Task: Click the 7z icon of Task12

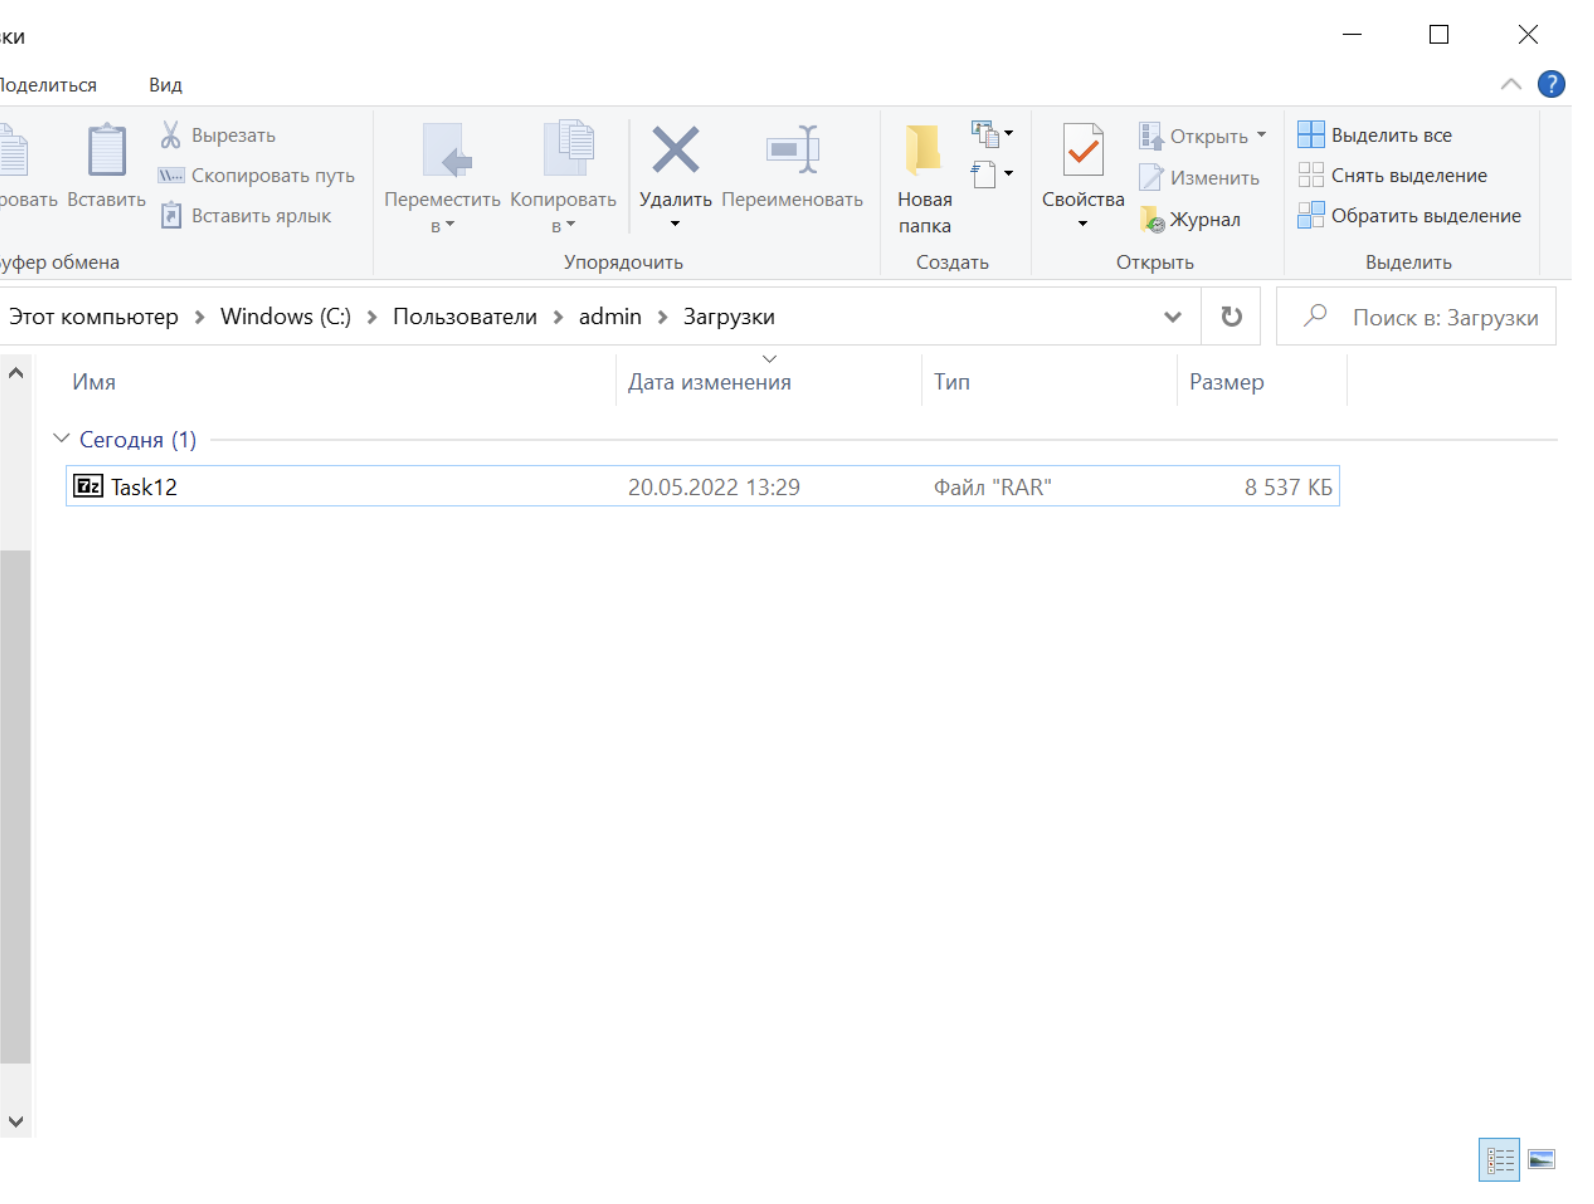Action: click(x=88, y=487)
